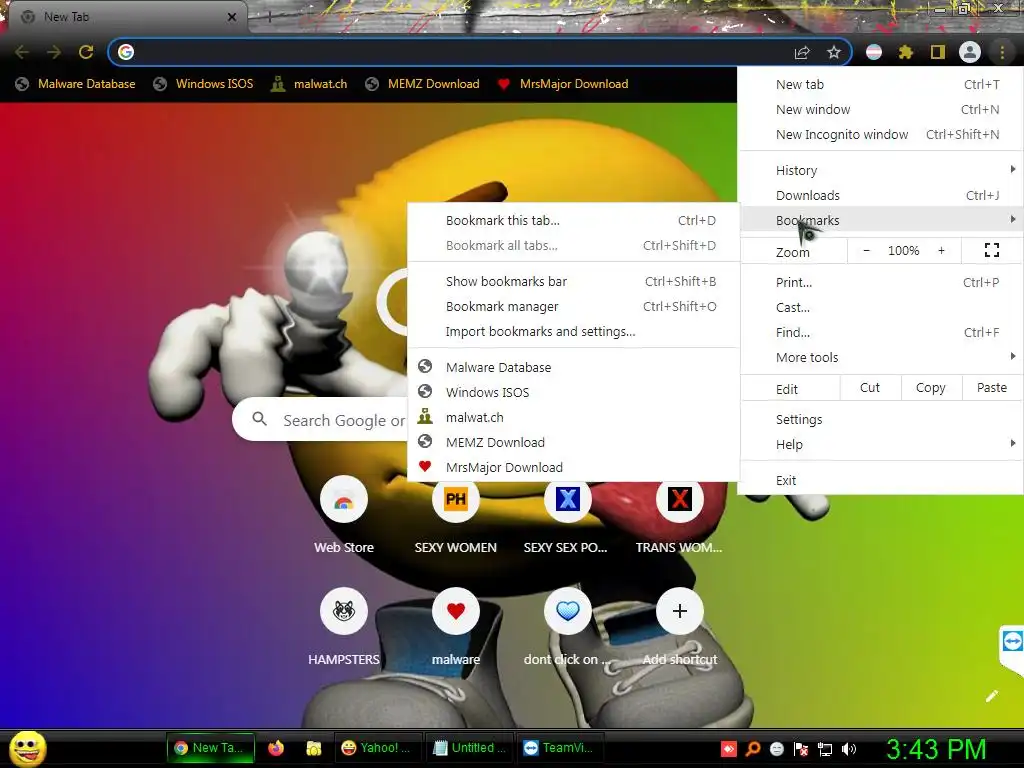The image size is (1024, 768).
Task: Open the TRANS WOM... shortcut tile
Action: point(680,500)
